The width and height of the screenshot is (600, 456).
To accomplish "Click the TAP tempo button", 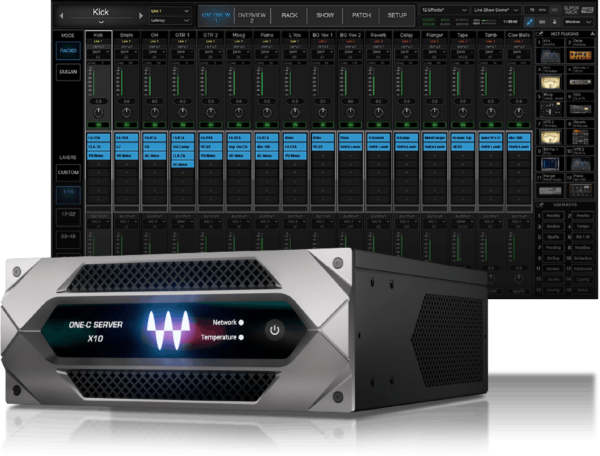I will [x=555, y=10].
